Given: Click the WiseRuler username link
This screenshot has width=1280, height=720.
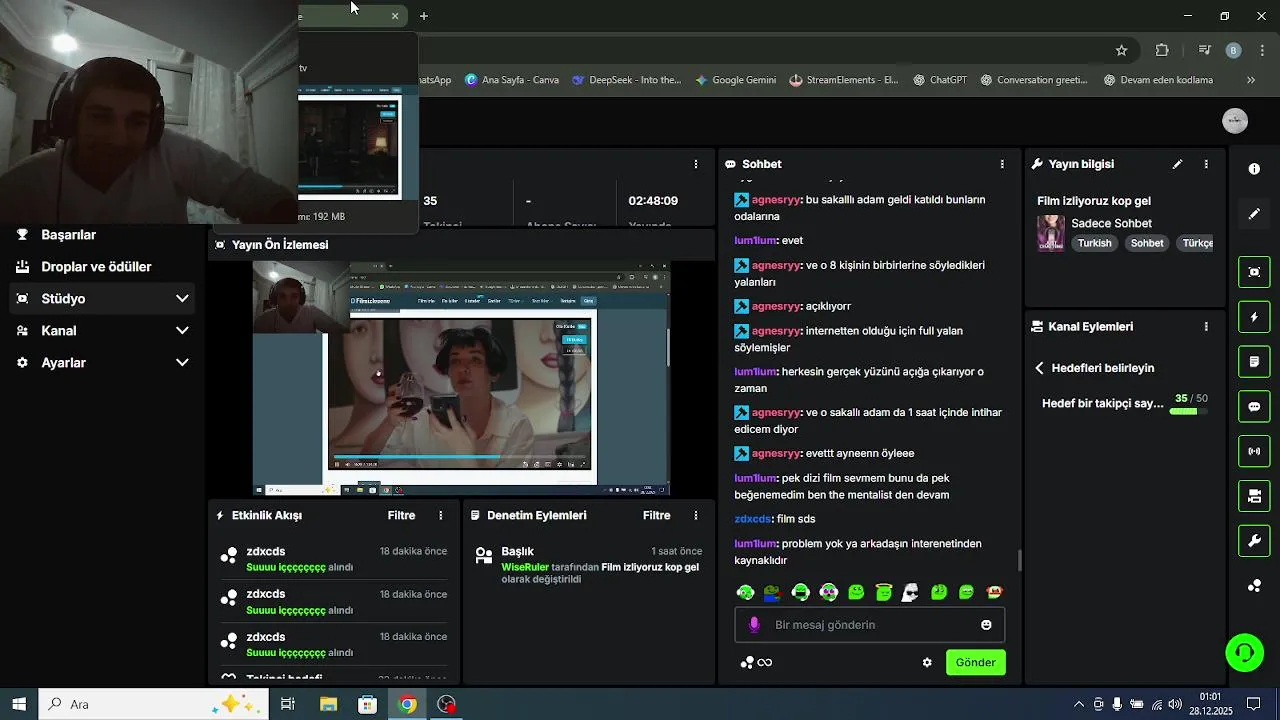Looking at the screenshot, I should (x=525, y=567).
